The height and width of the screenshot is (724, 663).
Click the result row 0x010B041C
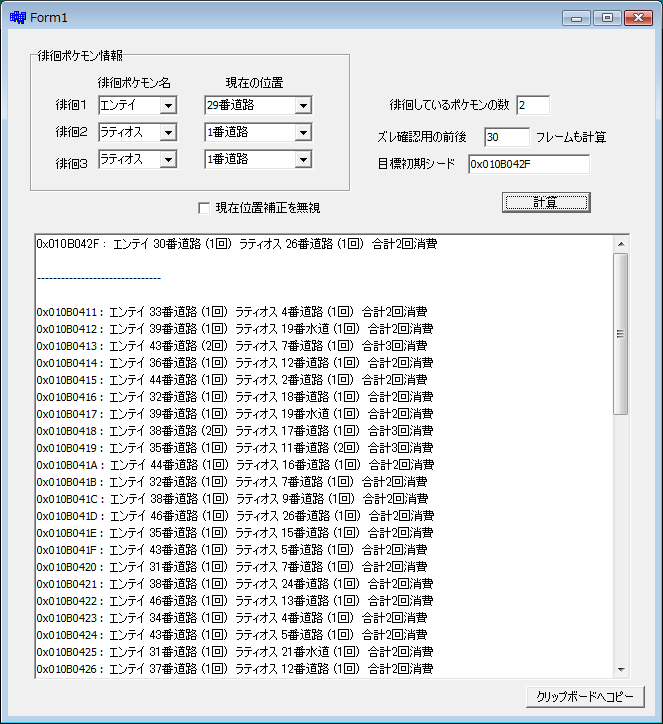(232, 499)
